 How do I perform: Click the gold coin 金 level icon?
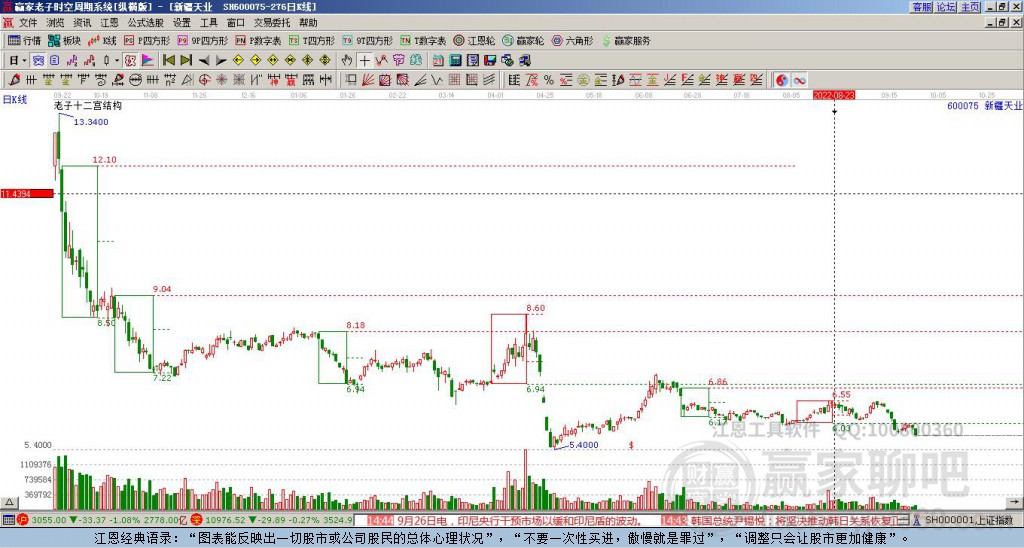(583, 80)
